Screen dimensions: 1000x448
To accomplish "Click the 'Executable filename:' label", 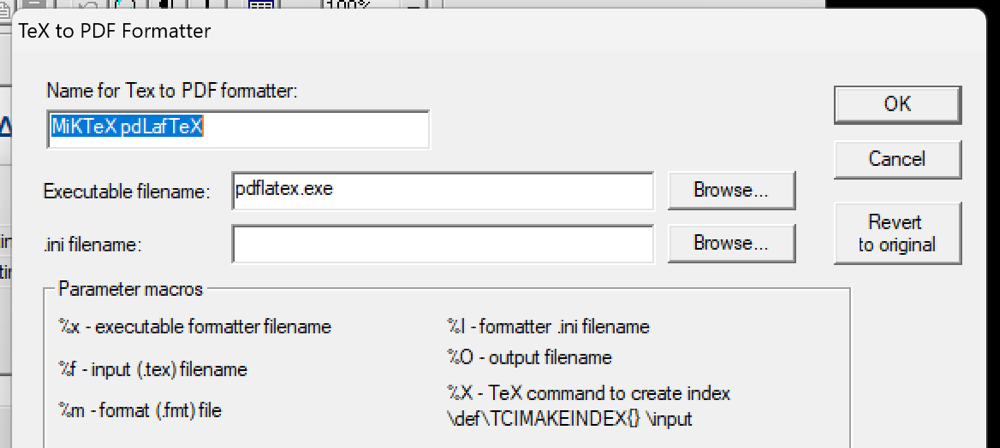I will 127,191.
